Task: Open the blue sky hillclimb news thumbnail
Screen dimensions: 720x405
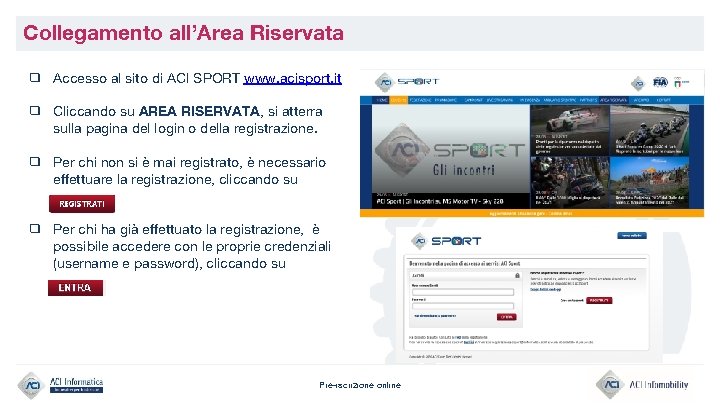Action: (650, 182)
